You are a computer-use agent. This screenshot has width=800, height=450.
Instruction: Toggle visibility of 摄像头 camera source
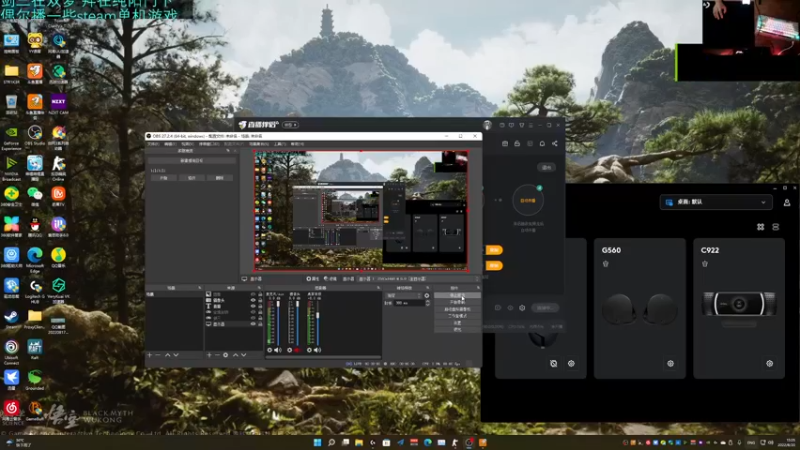253,300
